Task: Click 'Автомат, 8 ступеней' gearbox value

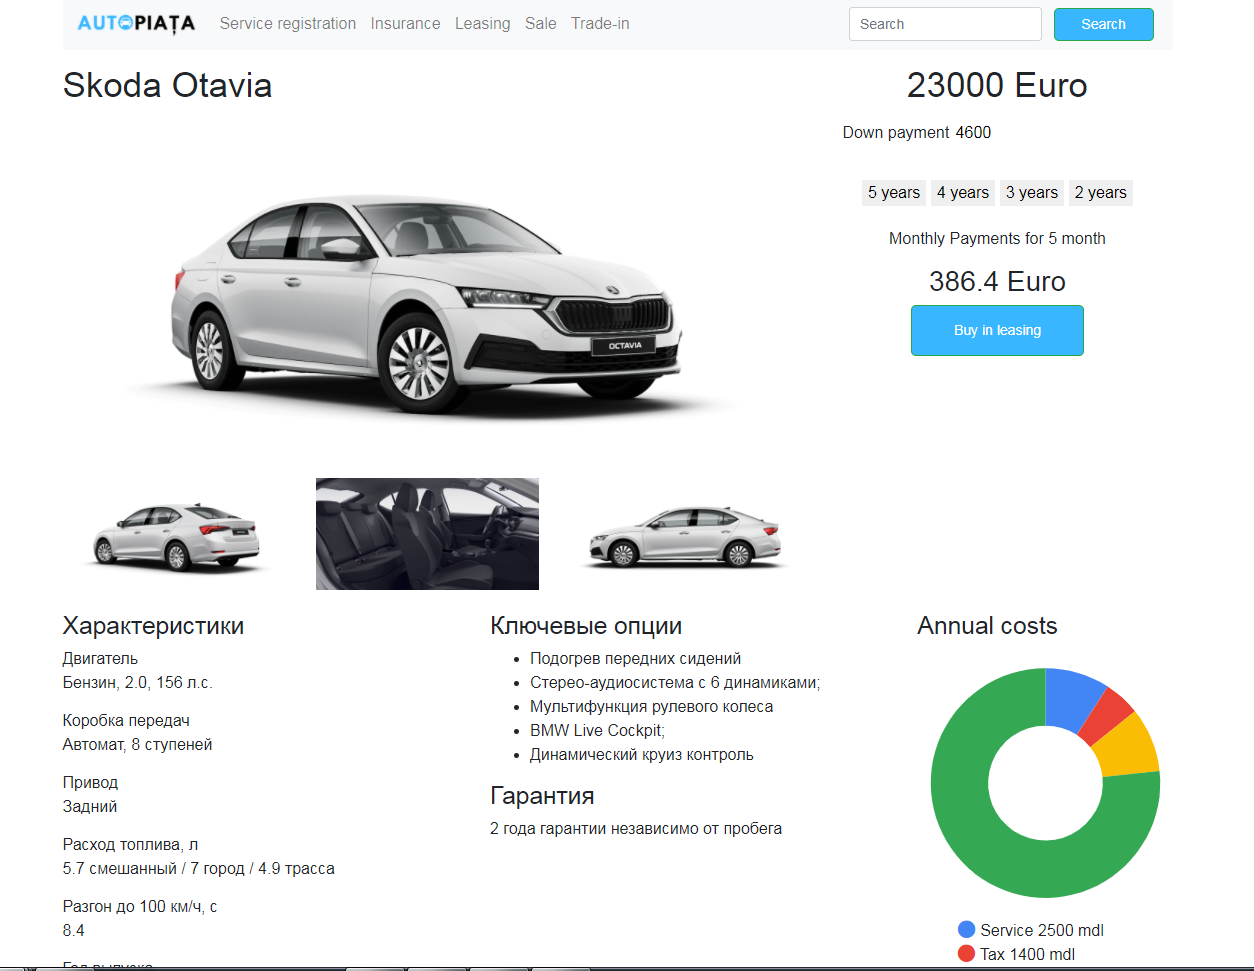Action: [x=138, y=744]
